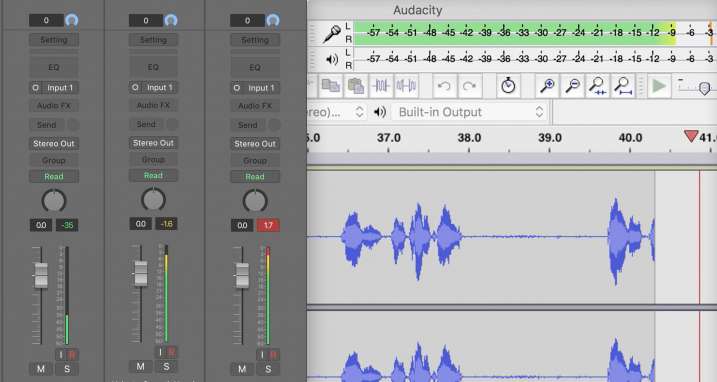Click the Audio FX slot on the -1.6 strip
The width and height of the screenshot is (717, 382).
(x=153, y=105)
